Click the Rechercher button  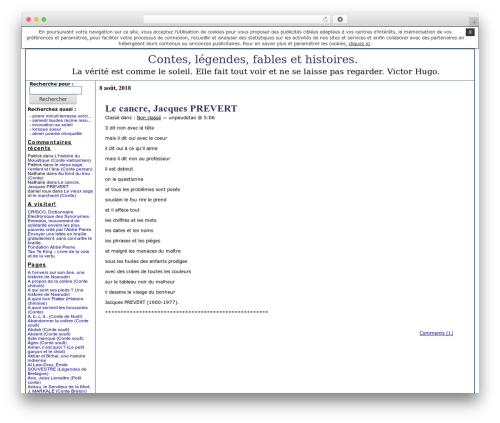click(x=53, y=99)
